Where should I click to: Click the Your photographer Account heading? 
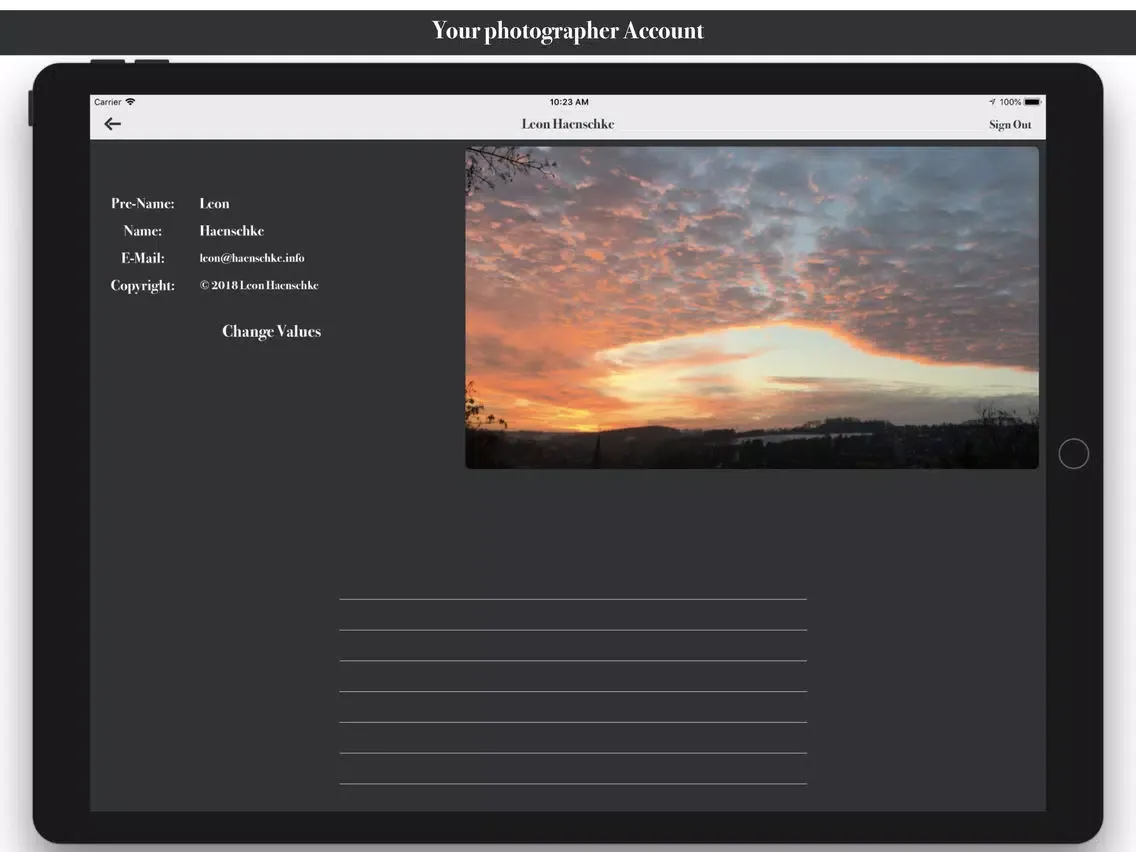coord(568,30)
